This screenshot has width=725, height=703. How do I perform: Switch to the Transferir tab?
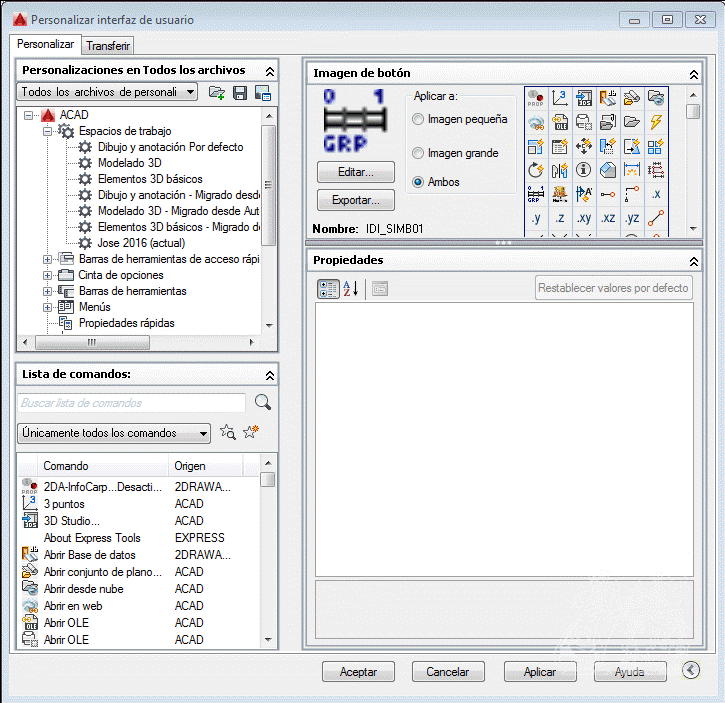tap(108, 46)
